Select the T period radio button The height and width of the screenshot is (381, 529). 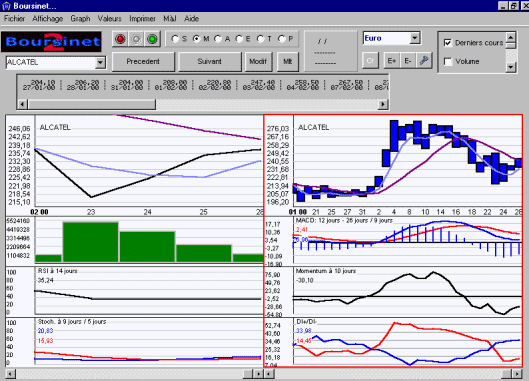[260, 39]
